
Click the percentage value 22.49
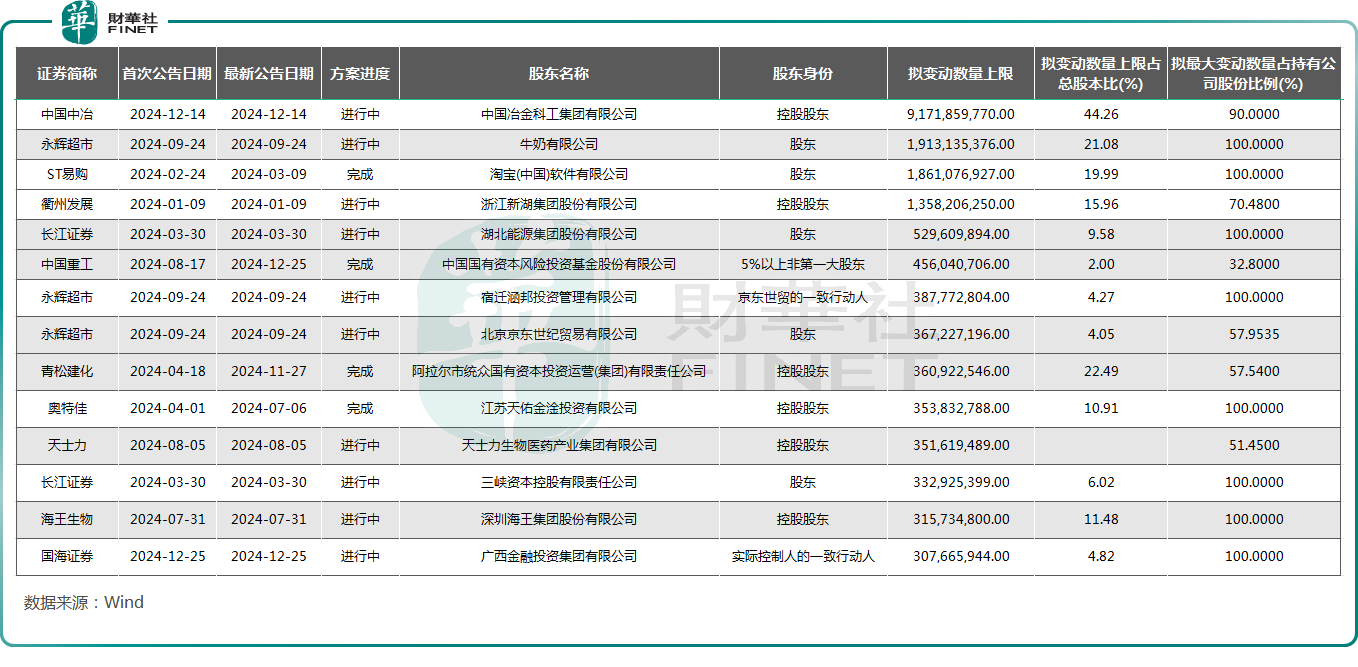(1100, 371)
